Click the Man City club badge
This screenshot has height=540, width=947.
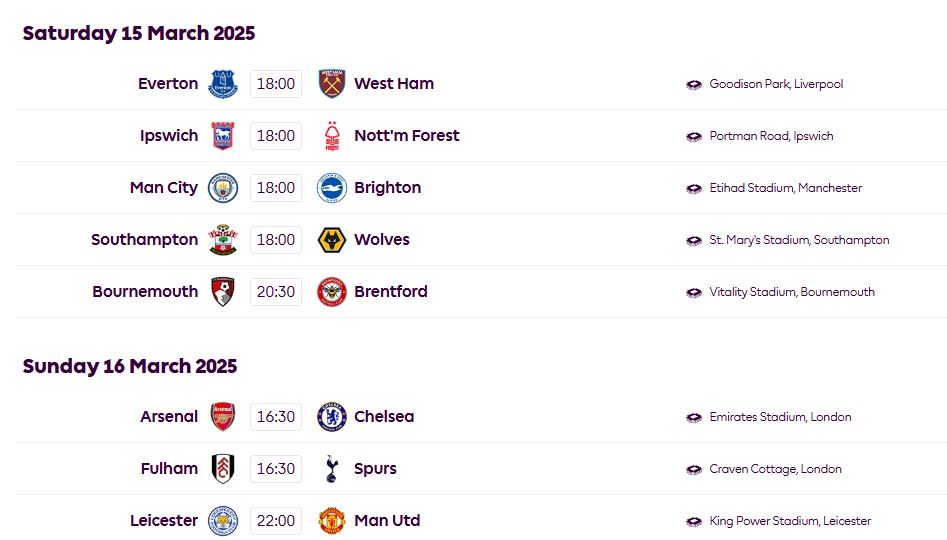click(223, 188)
